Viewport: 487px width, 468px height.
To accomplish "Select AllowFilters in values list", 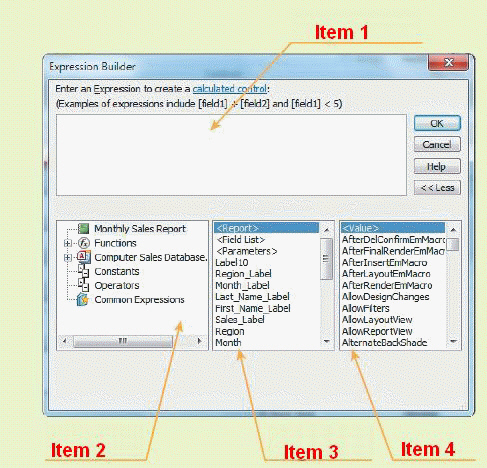I will click(393, 309).
